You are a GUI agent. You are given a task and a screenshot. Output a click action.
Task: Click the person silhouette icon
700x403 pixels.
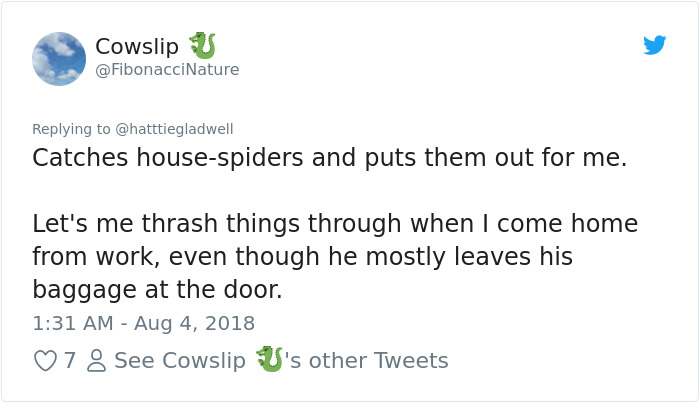point(96,360)
